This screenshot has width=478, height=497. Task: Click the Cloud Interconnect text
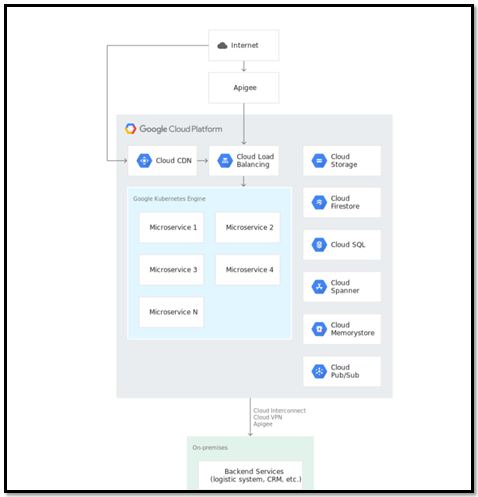point(280,411)
